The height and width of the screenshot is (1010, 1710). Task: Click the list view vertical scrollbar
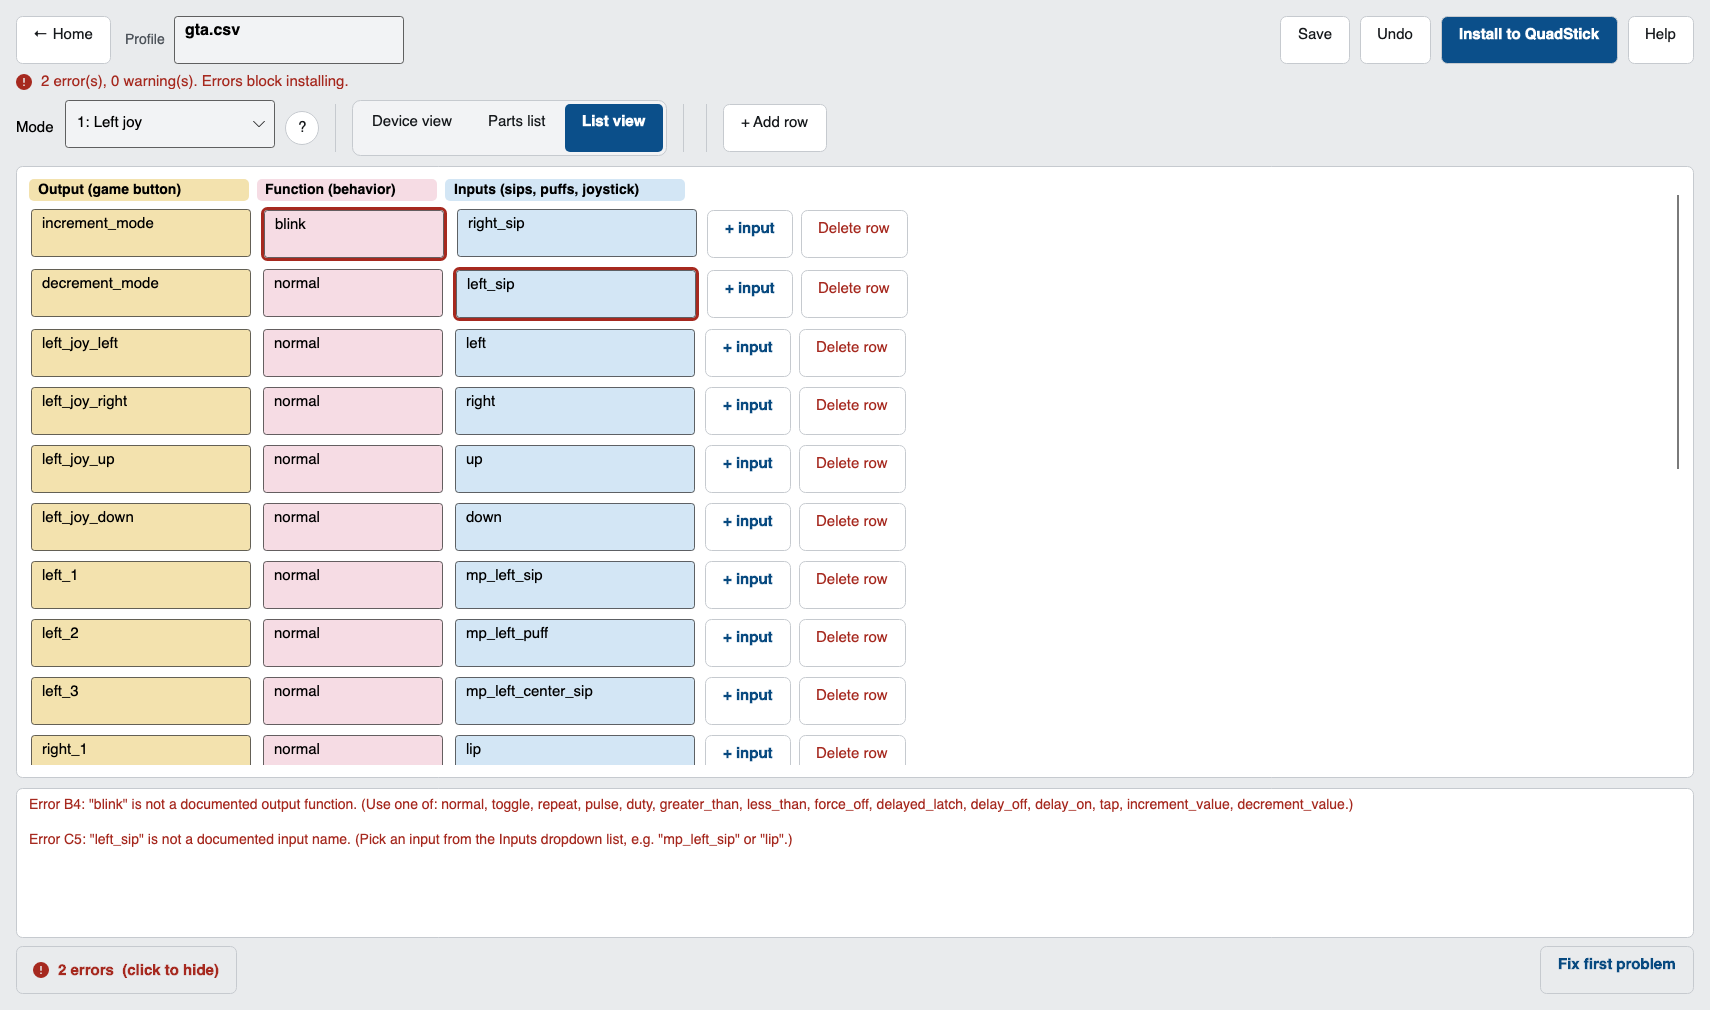click(x=1677, y=332)
